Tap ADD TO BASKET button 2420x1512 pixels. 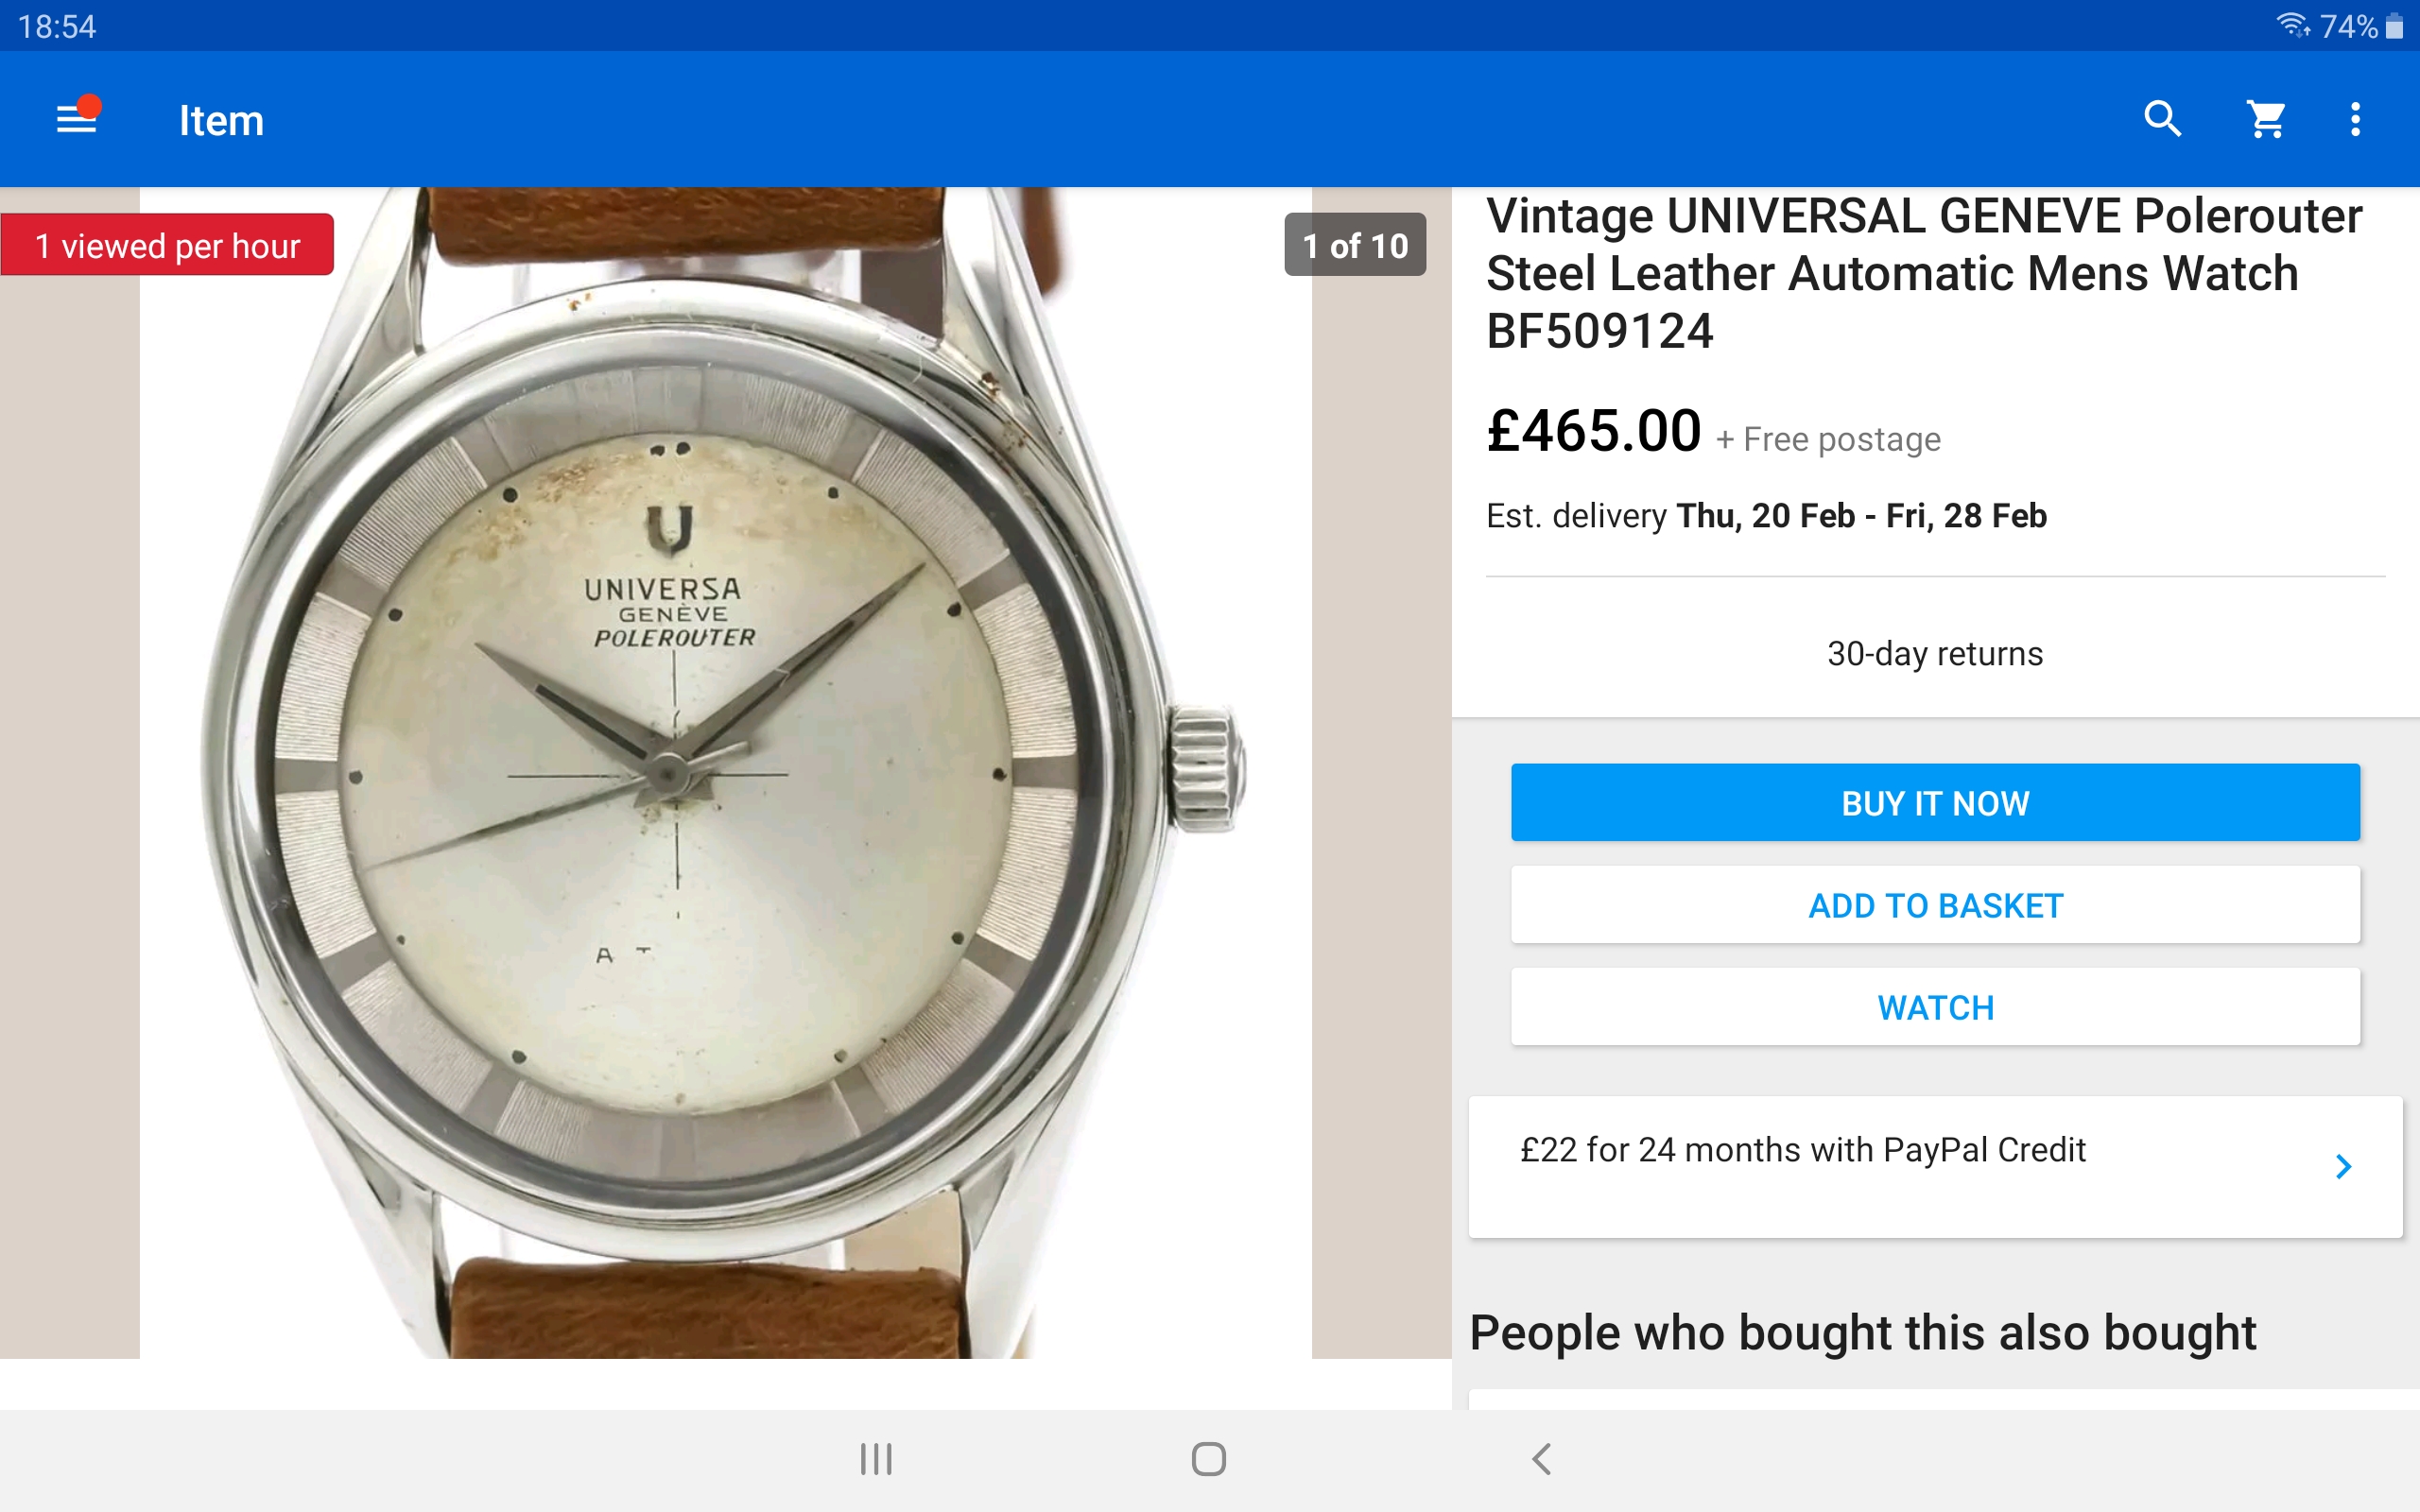point(1935,905)
